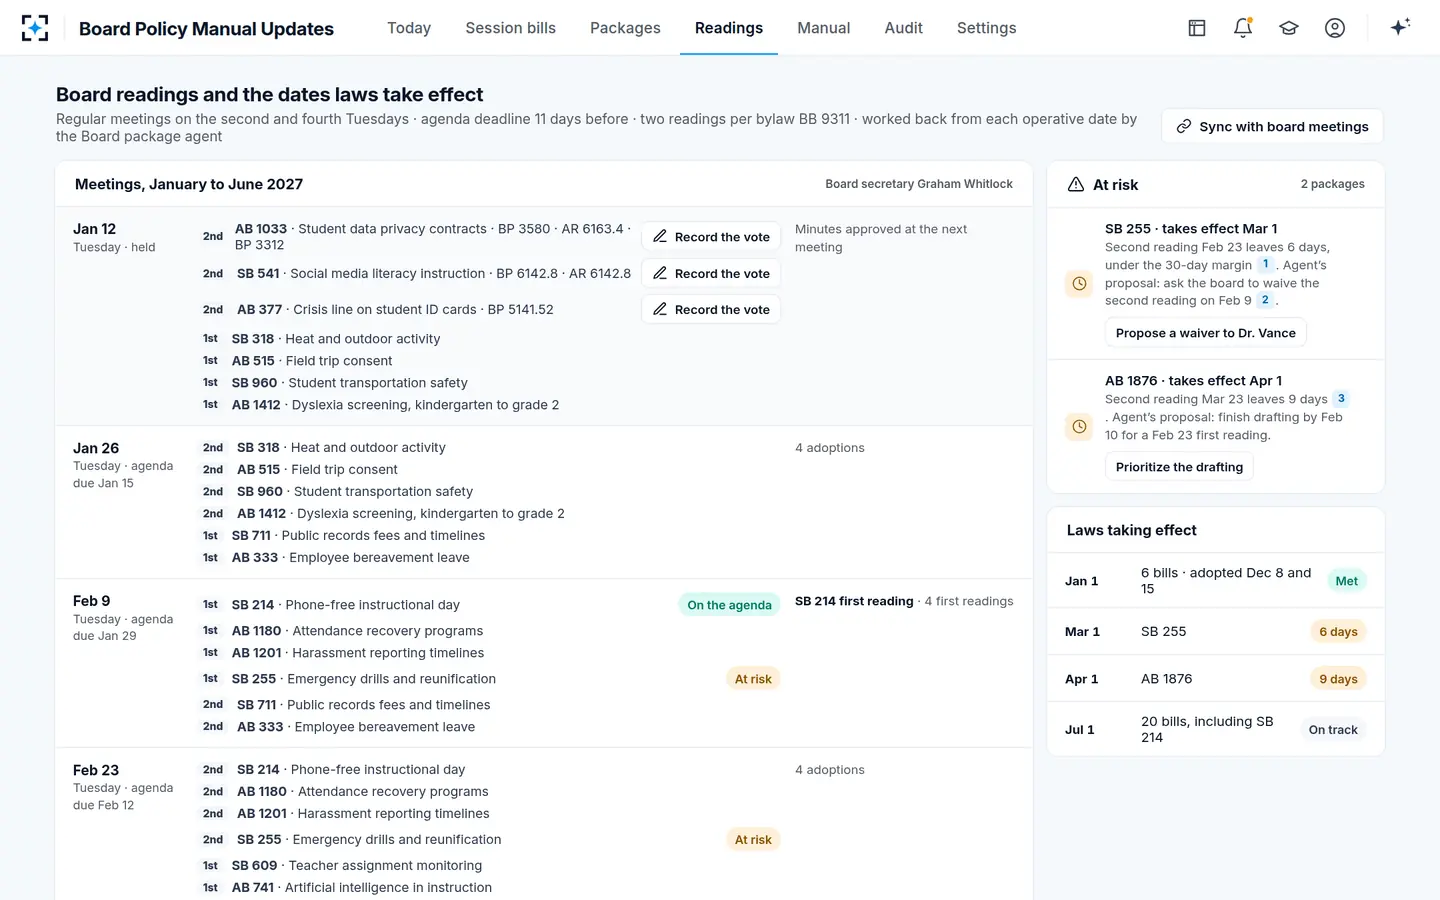Sync with board meetings
The height and width of the screenshot is (900, 1440).
tap(1272, 127)
